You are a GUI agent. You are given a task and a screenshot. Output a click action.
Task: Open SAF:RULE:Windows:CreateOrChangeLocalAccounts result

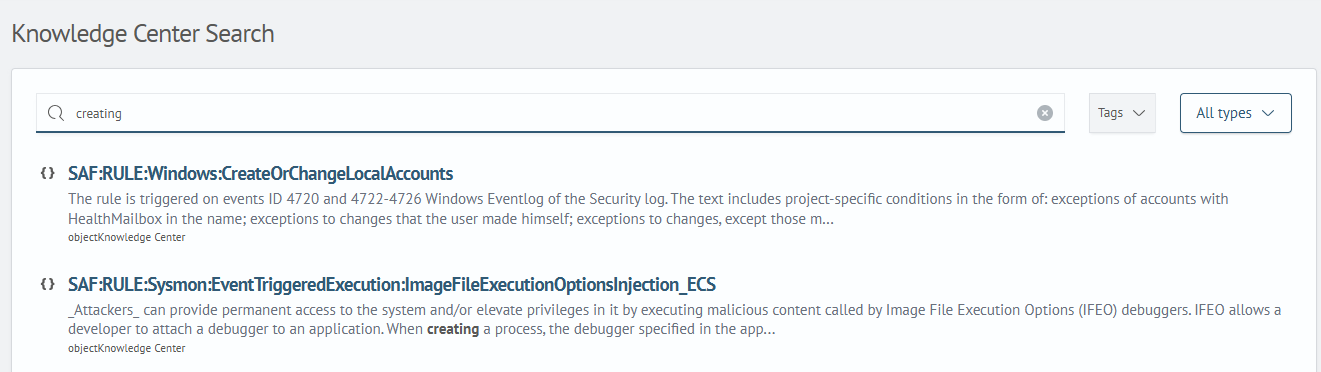(x=260, y=173)
